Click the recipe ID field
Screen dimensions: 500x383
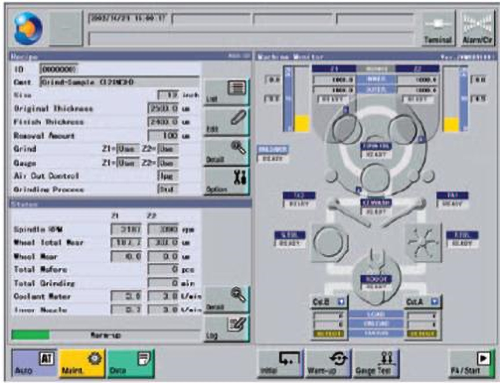point(59,69)
